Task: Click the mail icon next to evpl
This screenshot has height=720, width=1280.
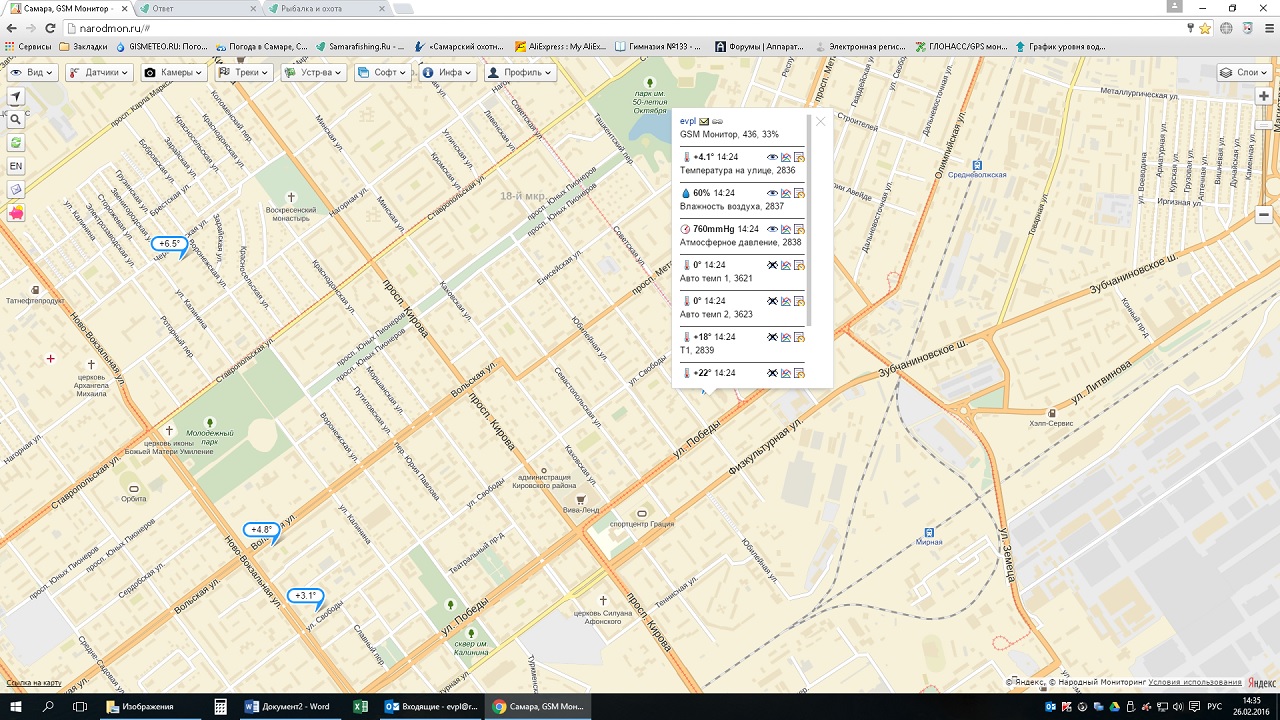Action: coord(704,121)
